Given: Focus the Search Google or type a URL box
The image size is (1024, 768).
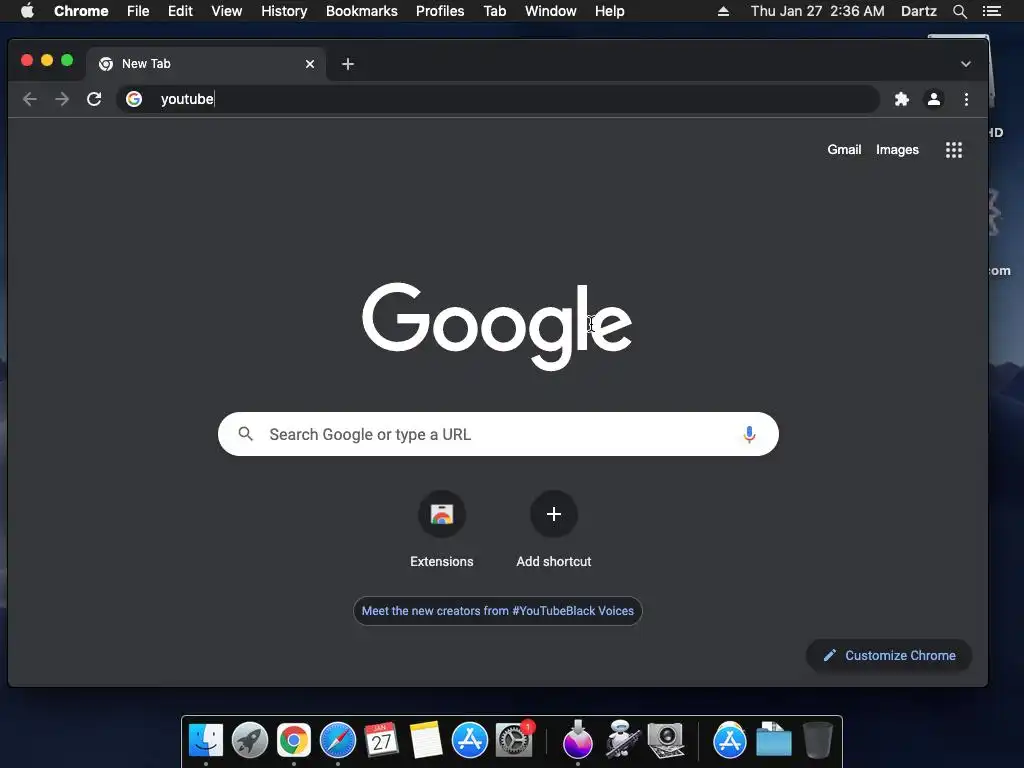Looking at the screenshot, I should point(498,434).
